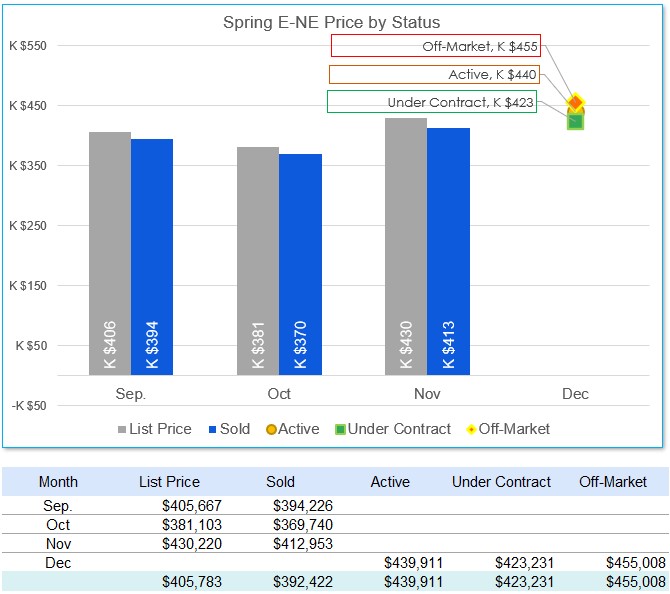This screenshot has width=670, height=594.
Task: Select the chart title Spring E-NE Price by Status
Action: tap(331, 22)
